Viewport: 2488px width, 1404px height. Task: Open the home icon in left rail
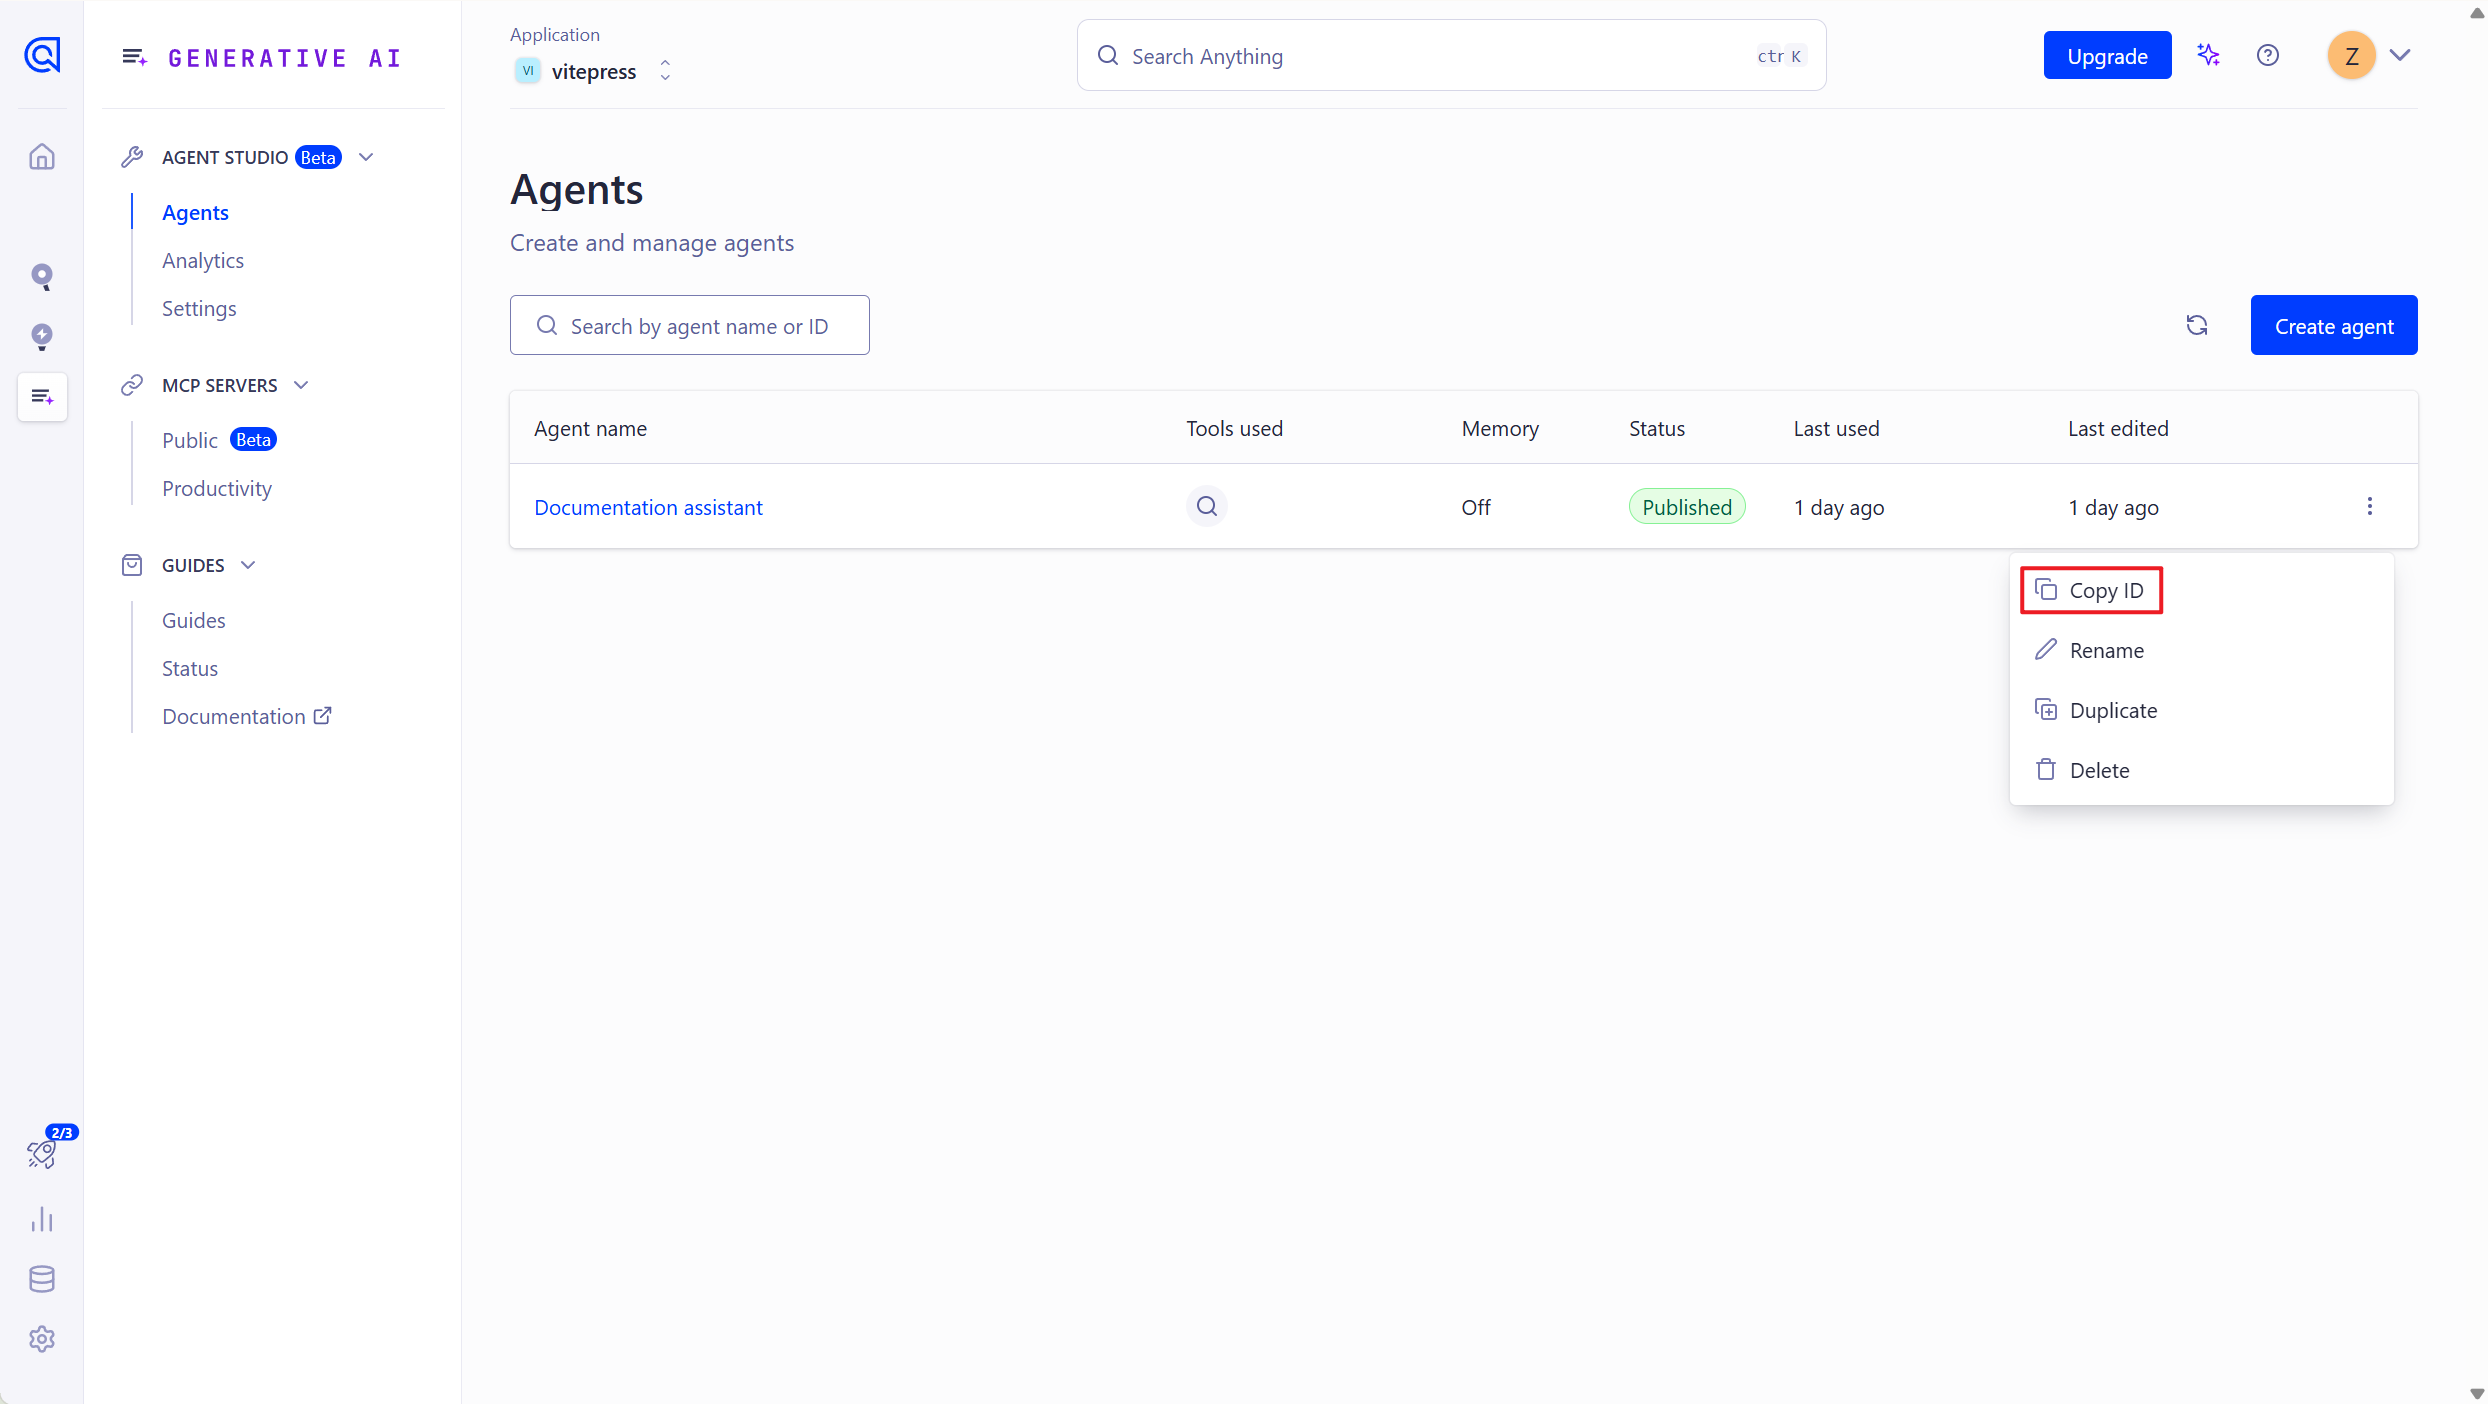pyautogui.click(x=42, y=157)
